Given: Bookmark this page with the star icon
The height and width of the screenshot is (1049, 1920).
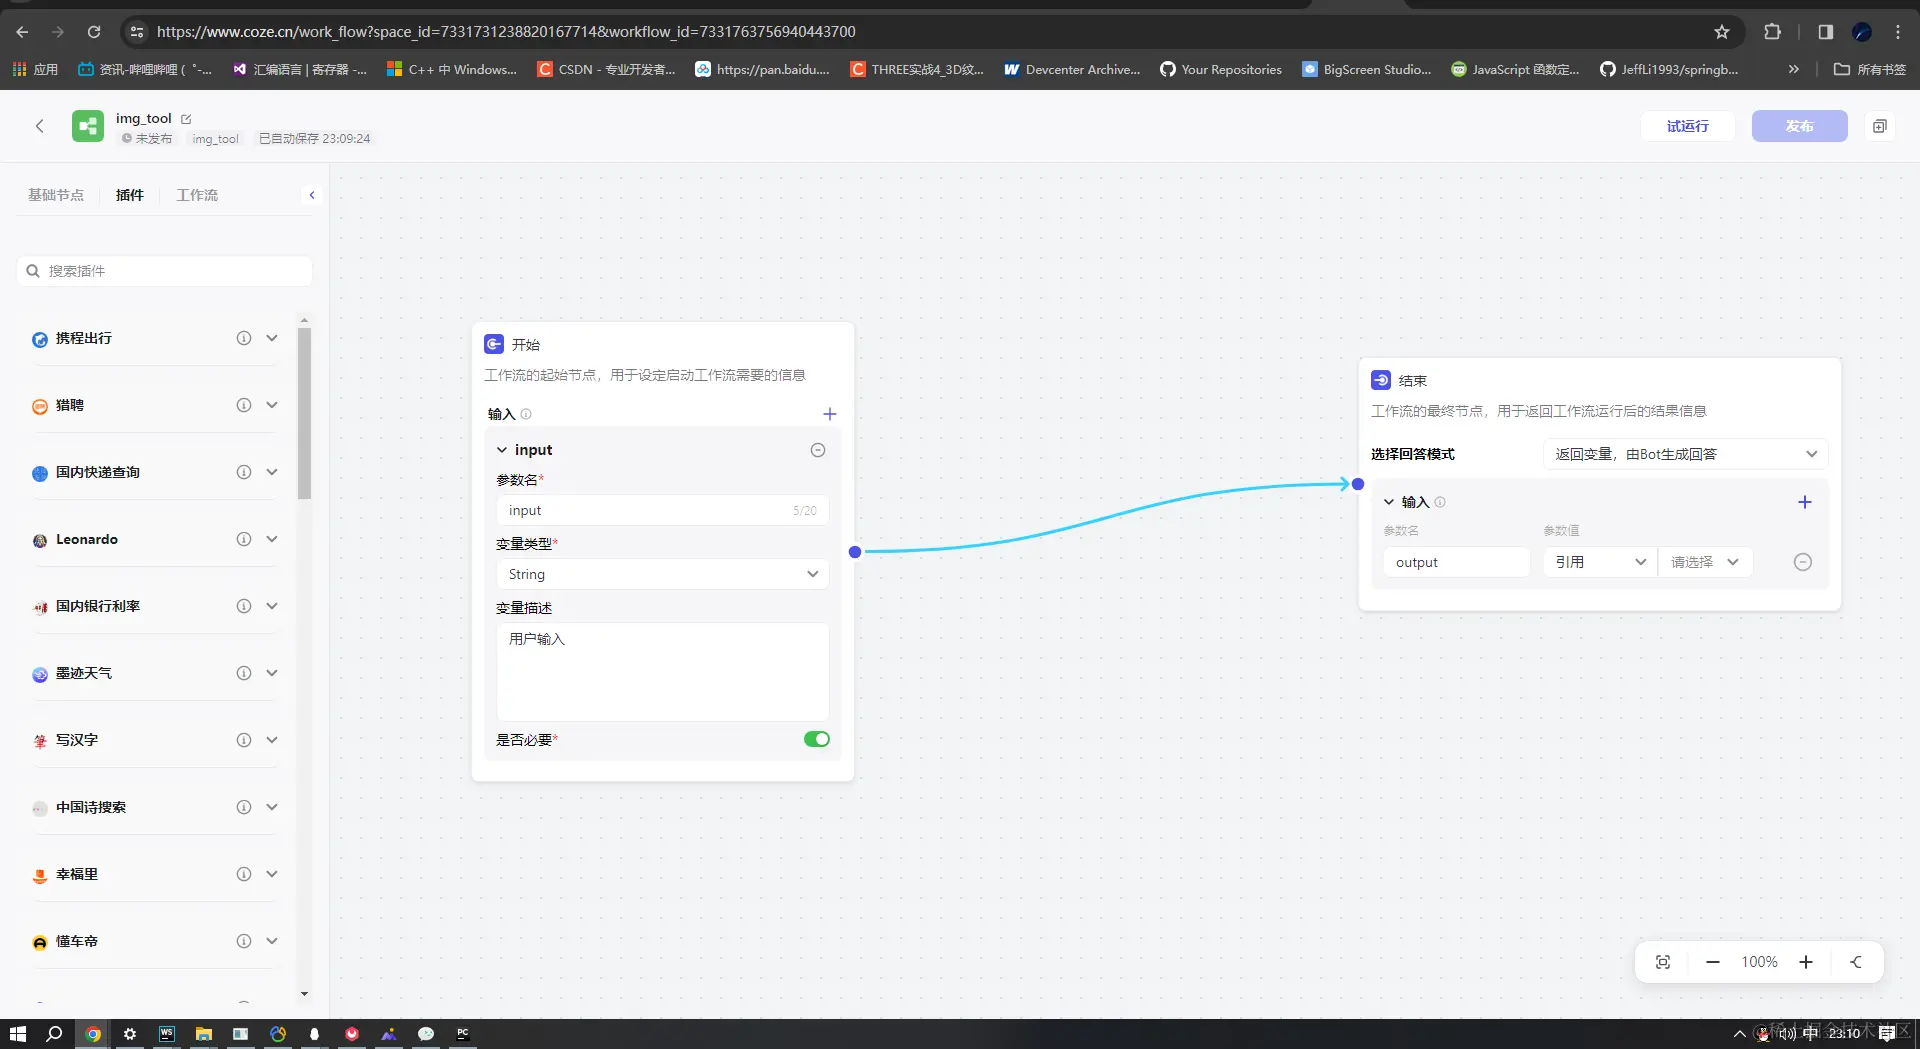Looking at the screenshot, I should (1722, 32).
